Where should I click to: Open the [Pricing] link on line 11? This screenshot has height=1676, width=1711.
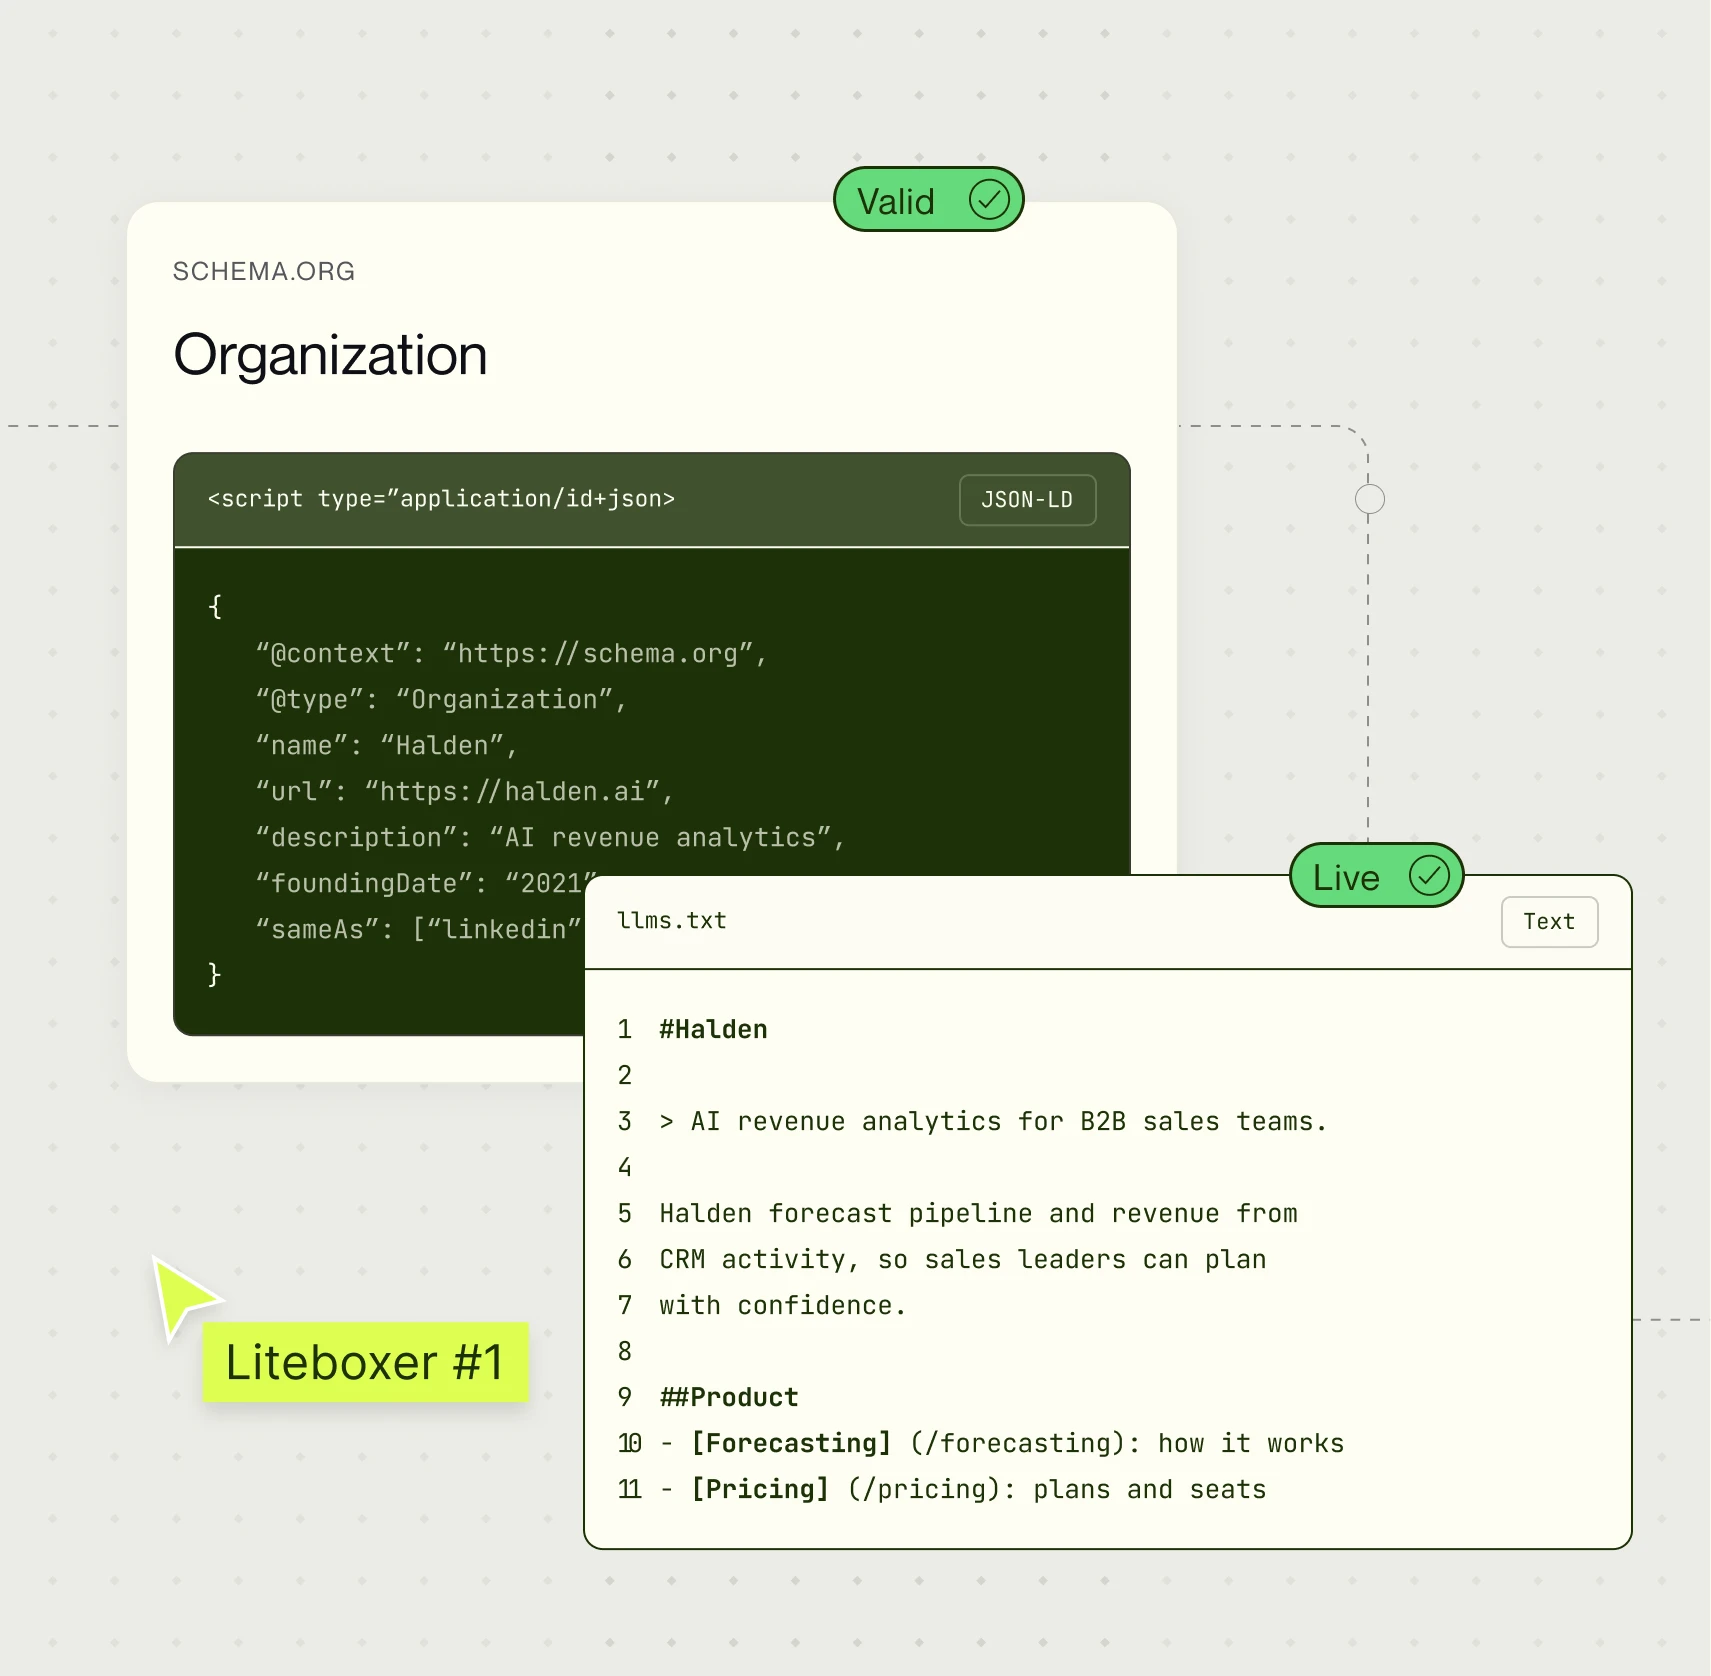[x=760, y=1490]
